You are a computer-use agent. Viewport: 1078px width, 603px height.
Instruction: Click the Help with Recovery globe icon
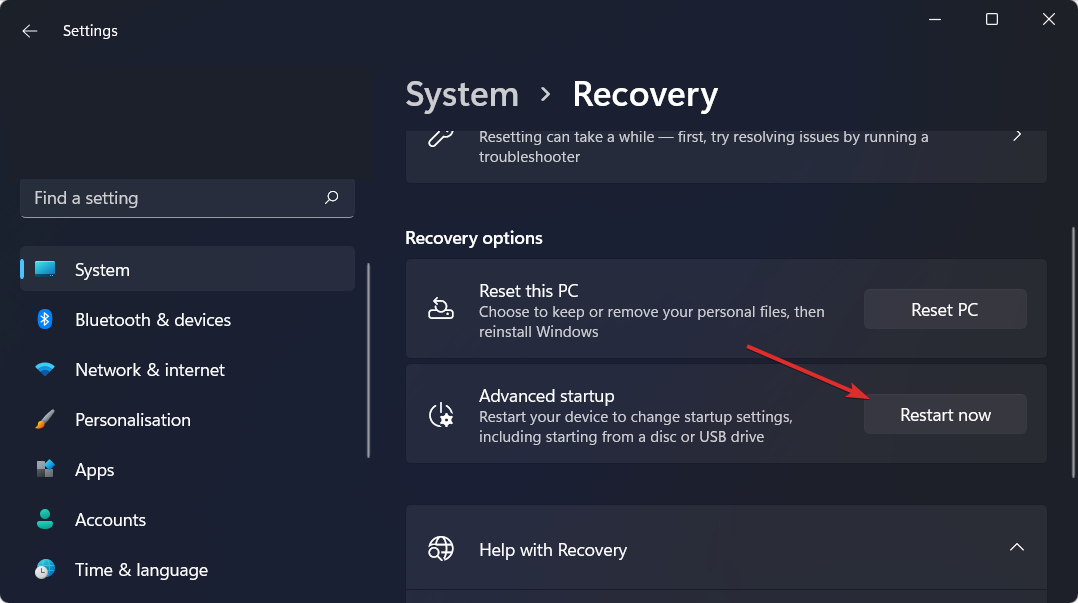[441, 549]
